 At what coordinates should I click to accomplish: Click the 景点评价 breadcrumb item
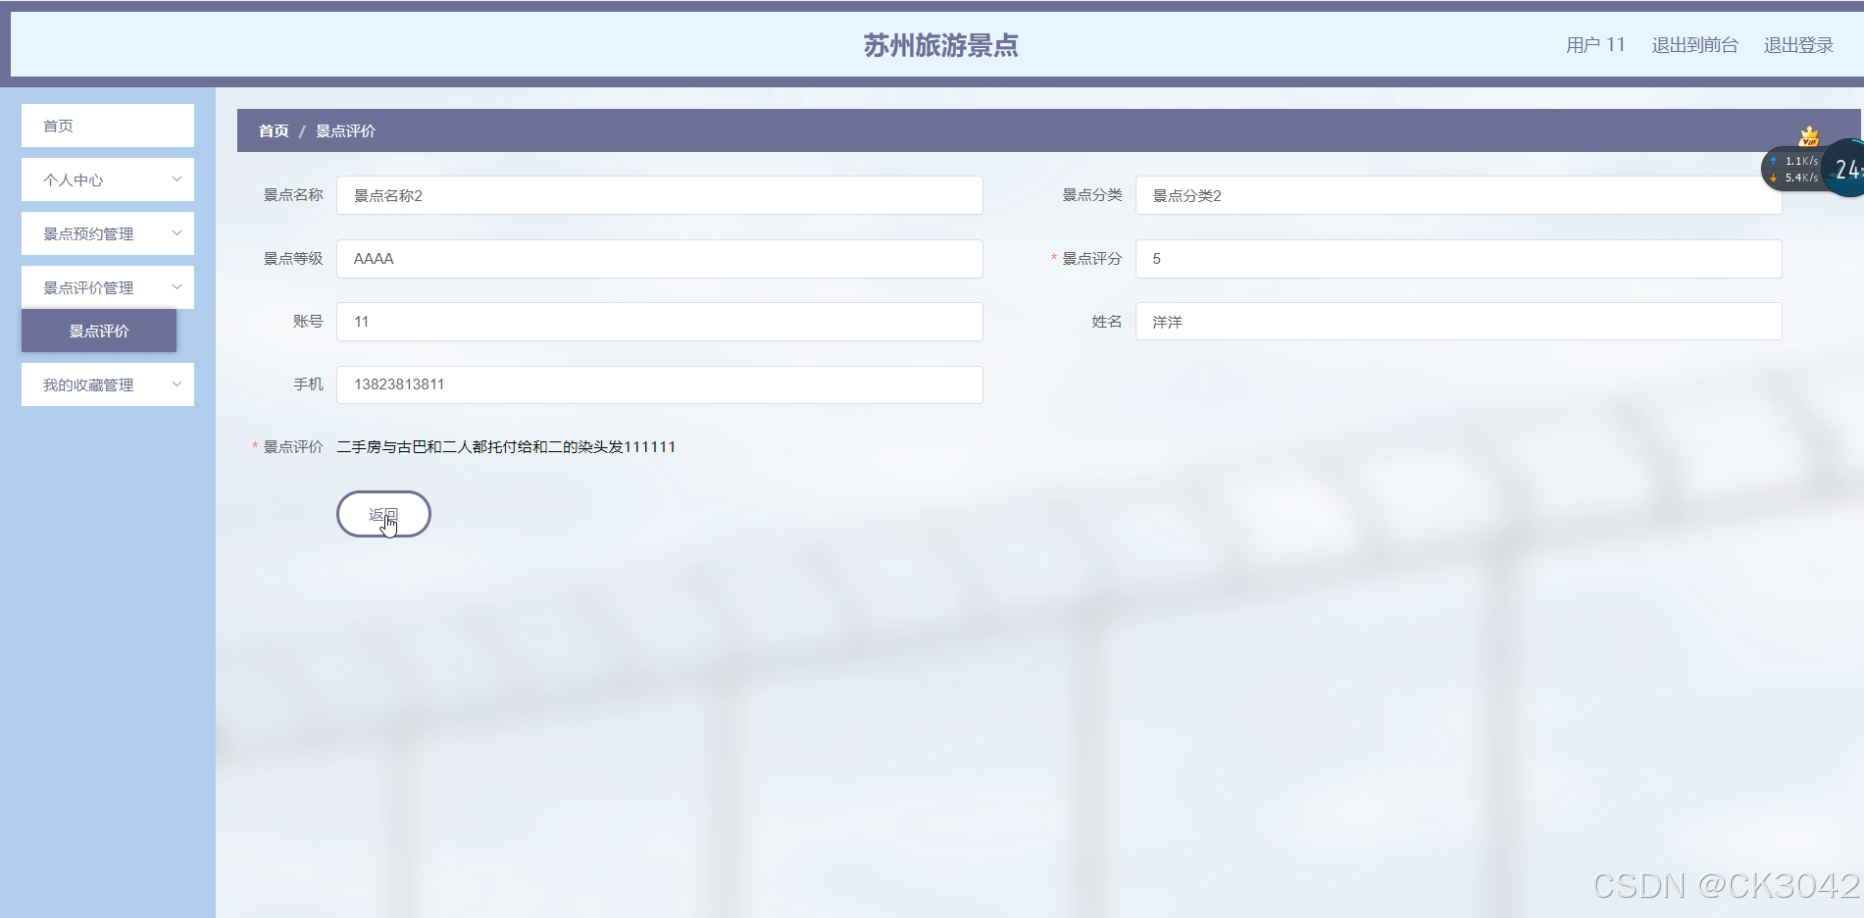tap(346, 131)
